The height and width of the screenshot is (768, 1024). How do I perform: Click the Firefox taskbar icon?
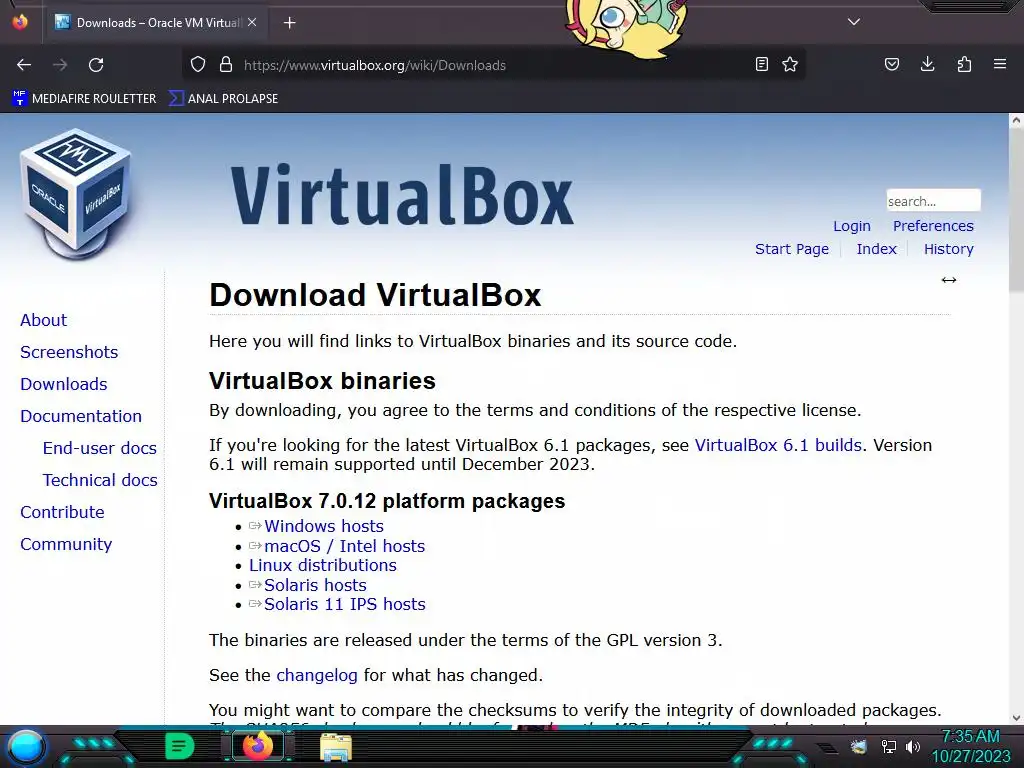click(x=257, y=746)
